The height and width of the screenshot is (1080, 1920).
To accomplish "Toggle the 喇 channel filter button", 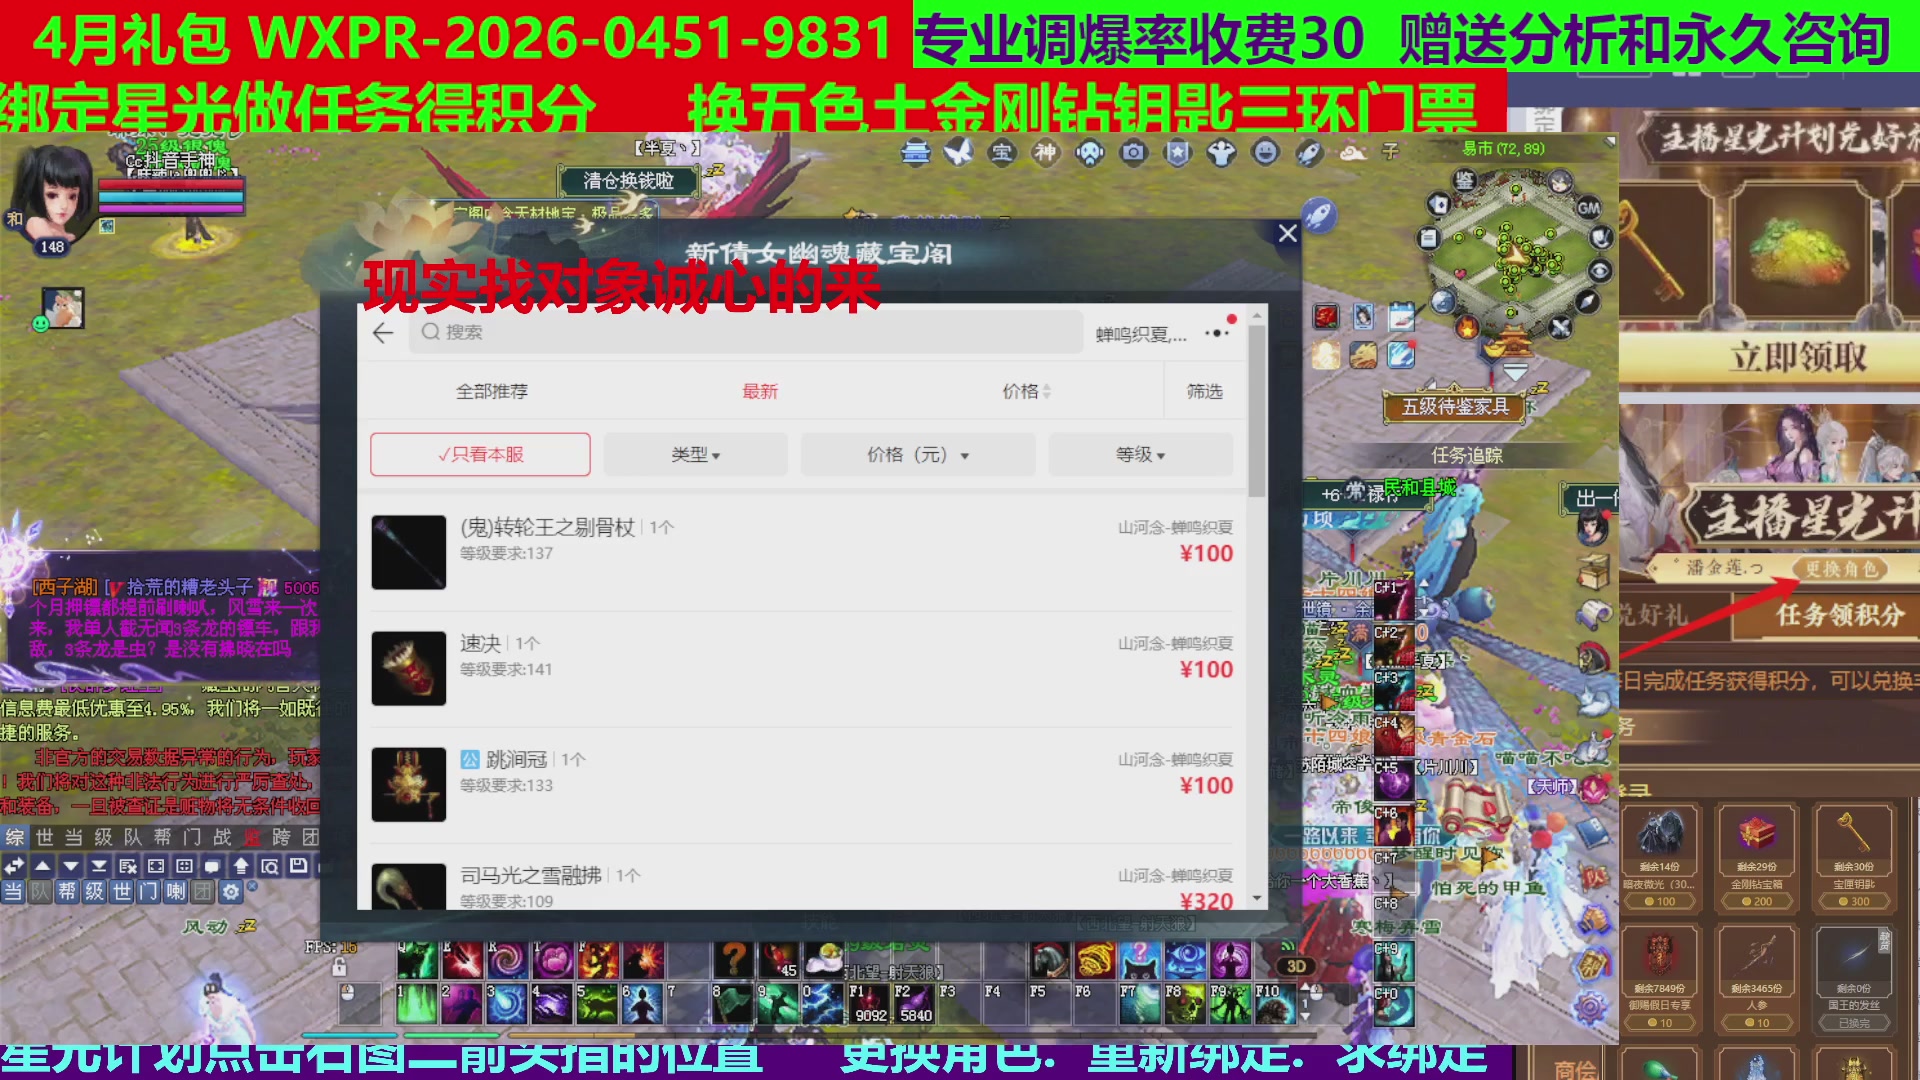I will point(176,891).
